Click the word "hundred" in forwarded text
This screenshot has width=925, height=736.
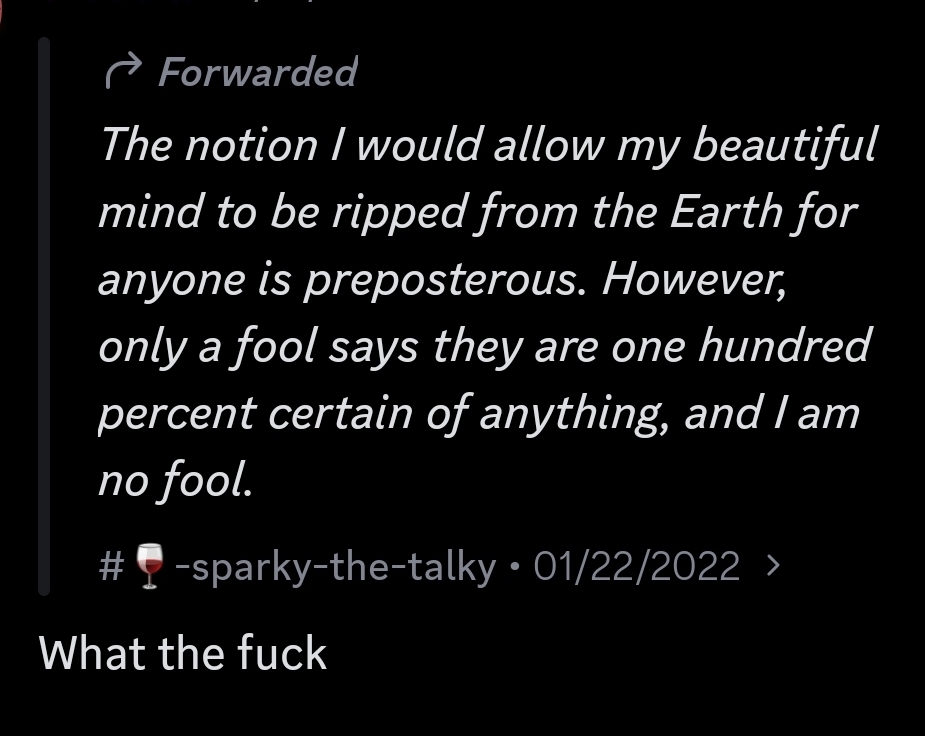point(783,347)
